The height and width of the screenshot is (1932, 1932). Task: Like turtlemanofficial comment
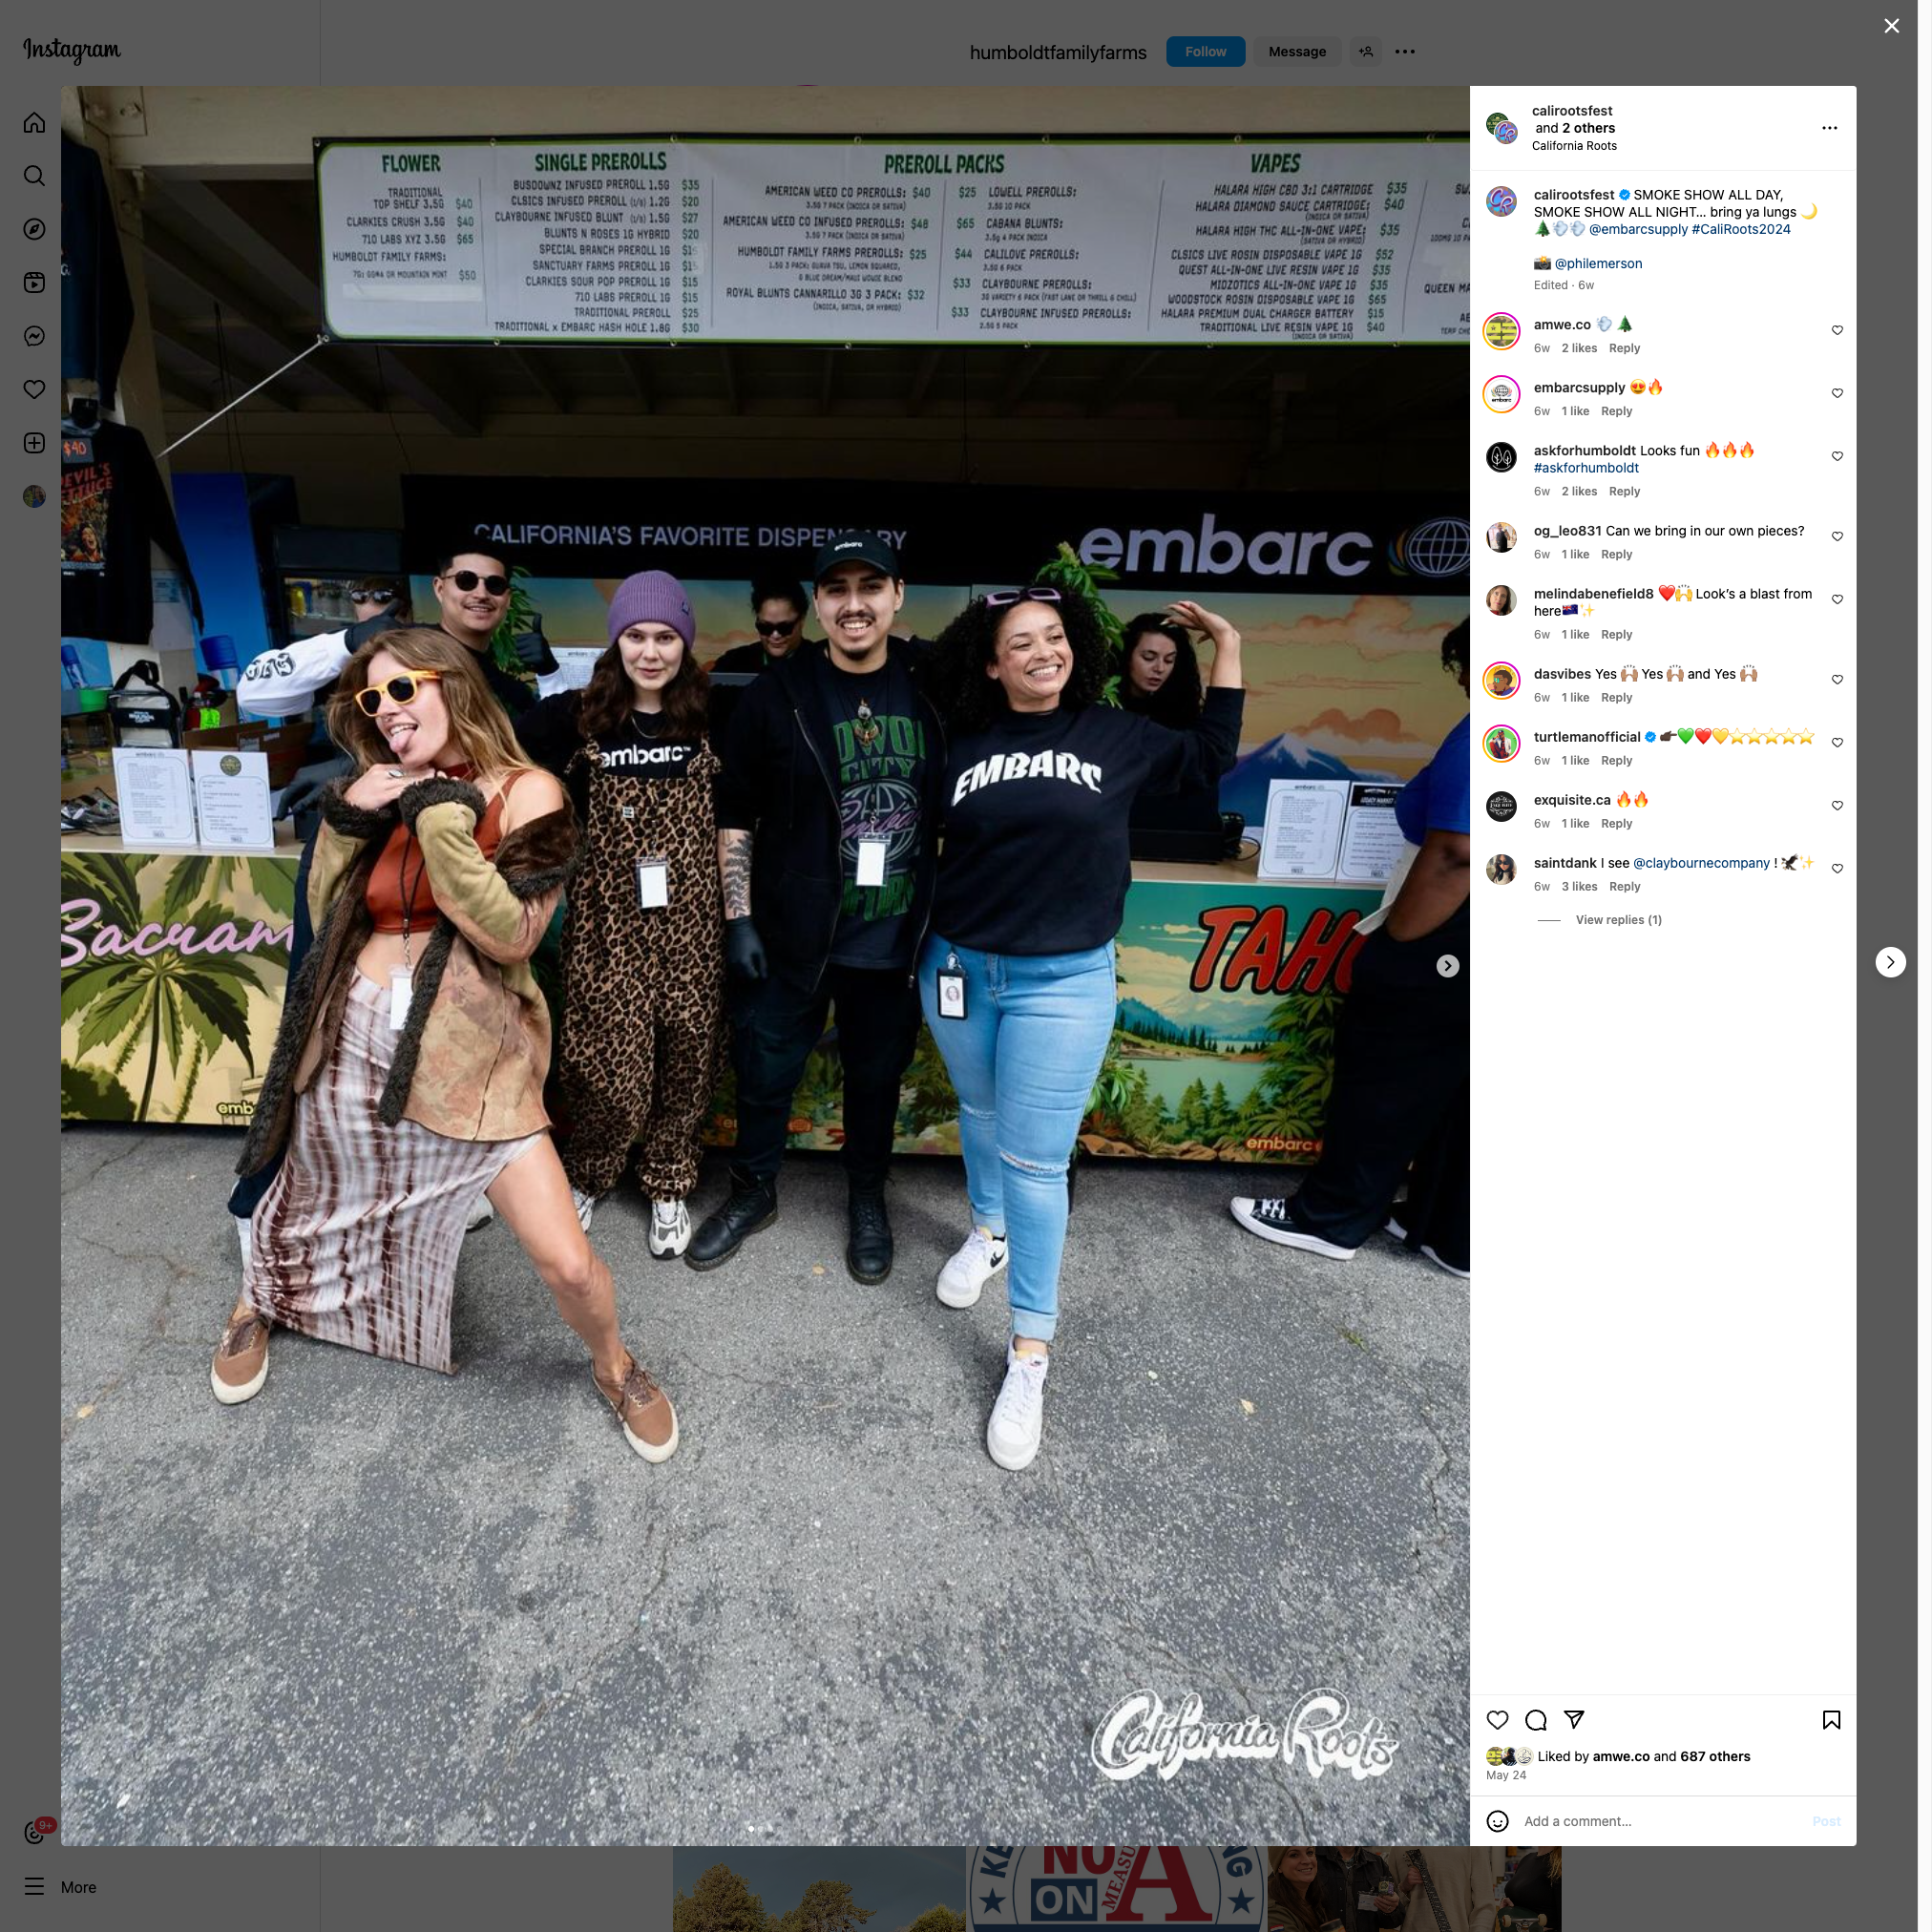tap(1837, 742)
